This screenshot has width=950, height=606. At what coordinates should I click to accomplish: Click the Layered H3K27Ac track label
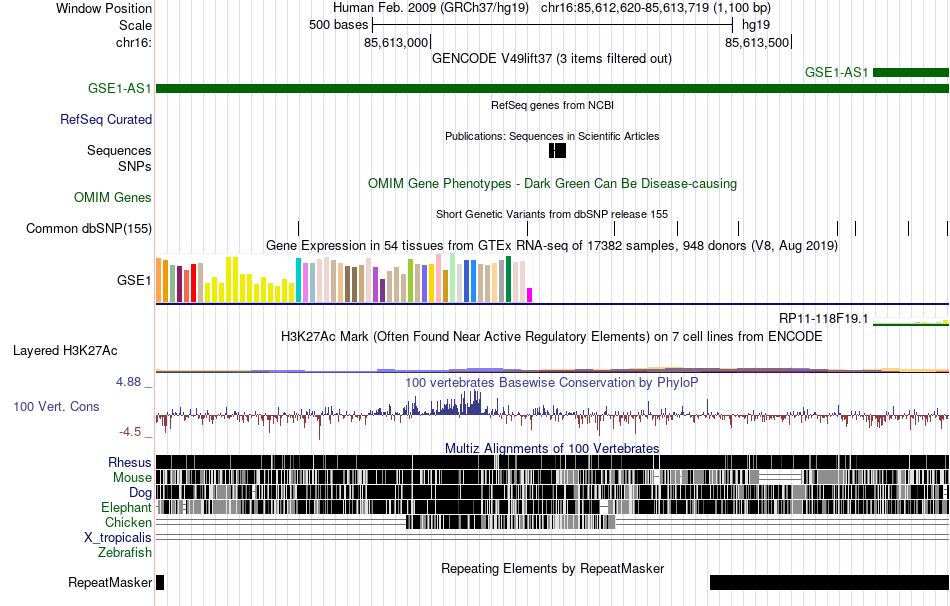click(x=65, y=351)
